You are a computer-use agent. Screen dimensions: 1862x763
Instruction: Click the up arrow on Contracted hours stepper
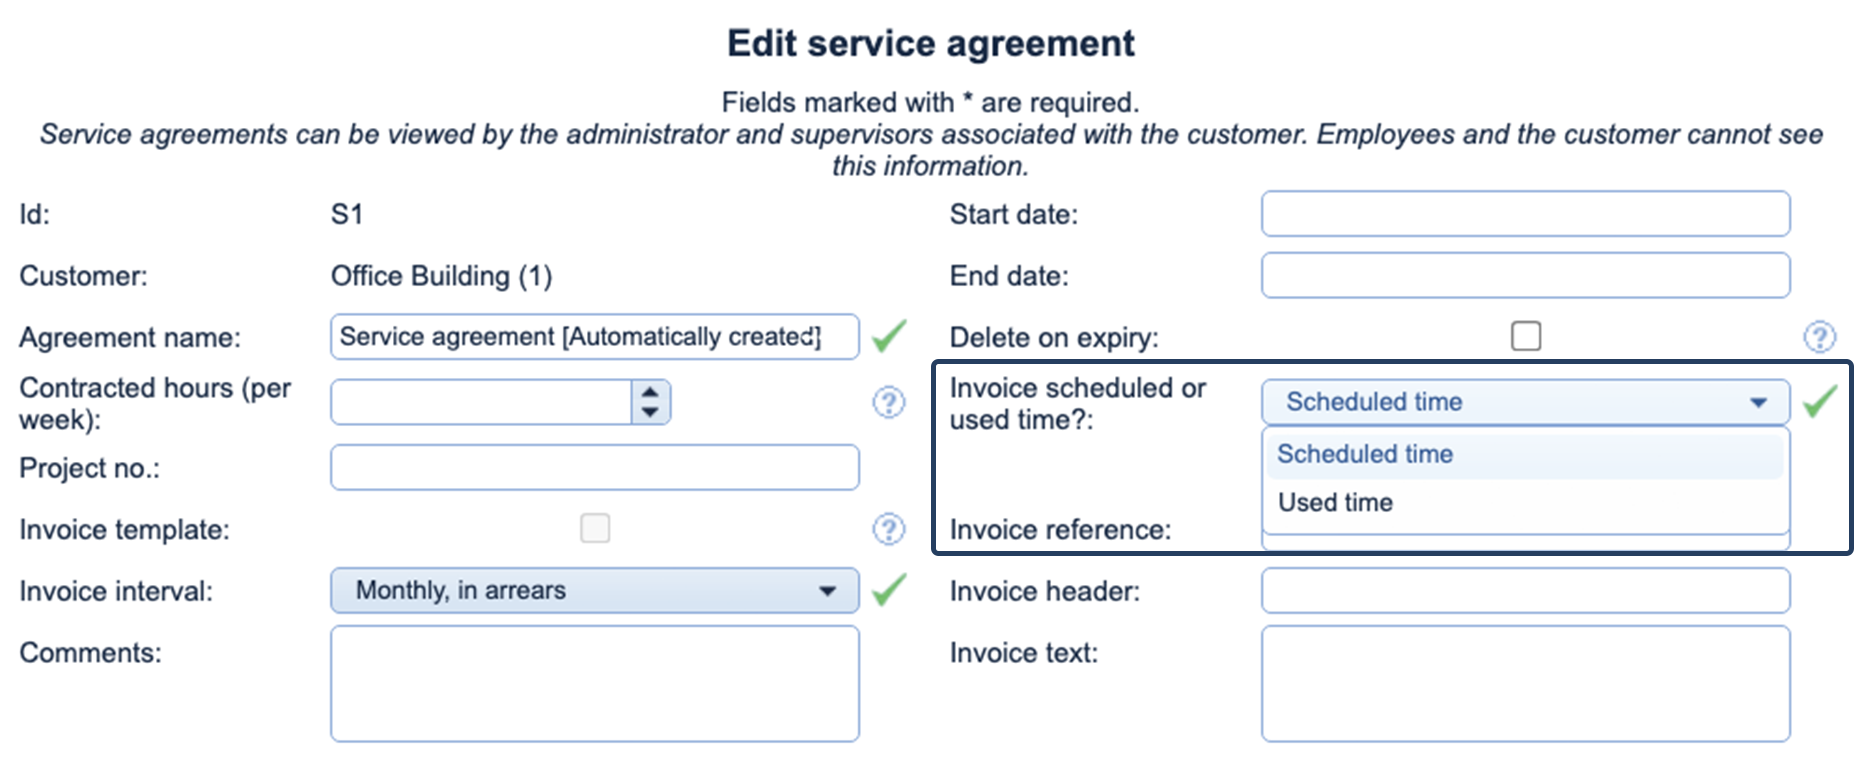(650, 391)
